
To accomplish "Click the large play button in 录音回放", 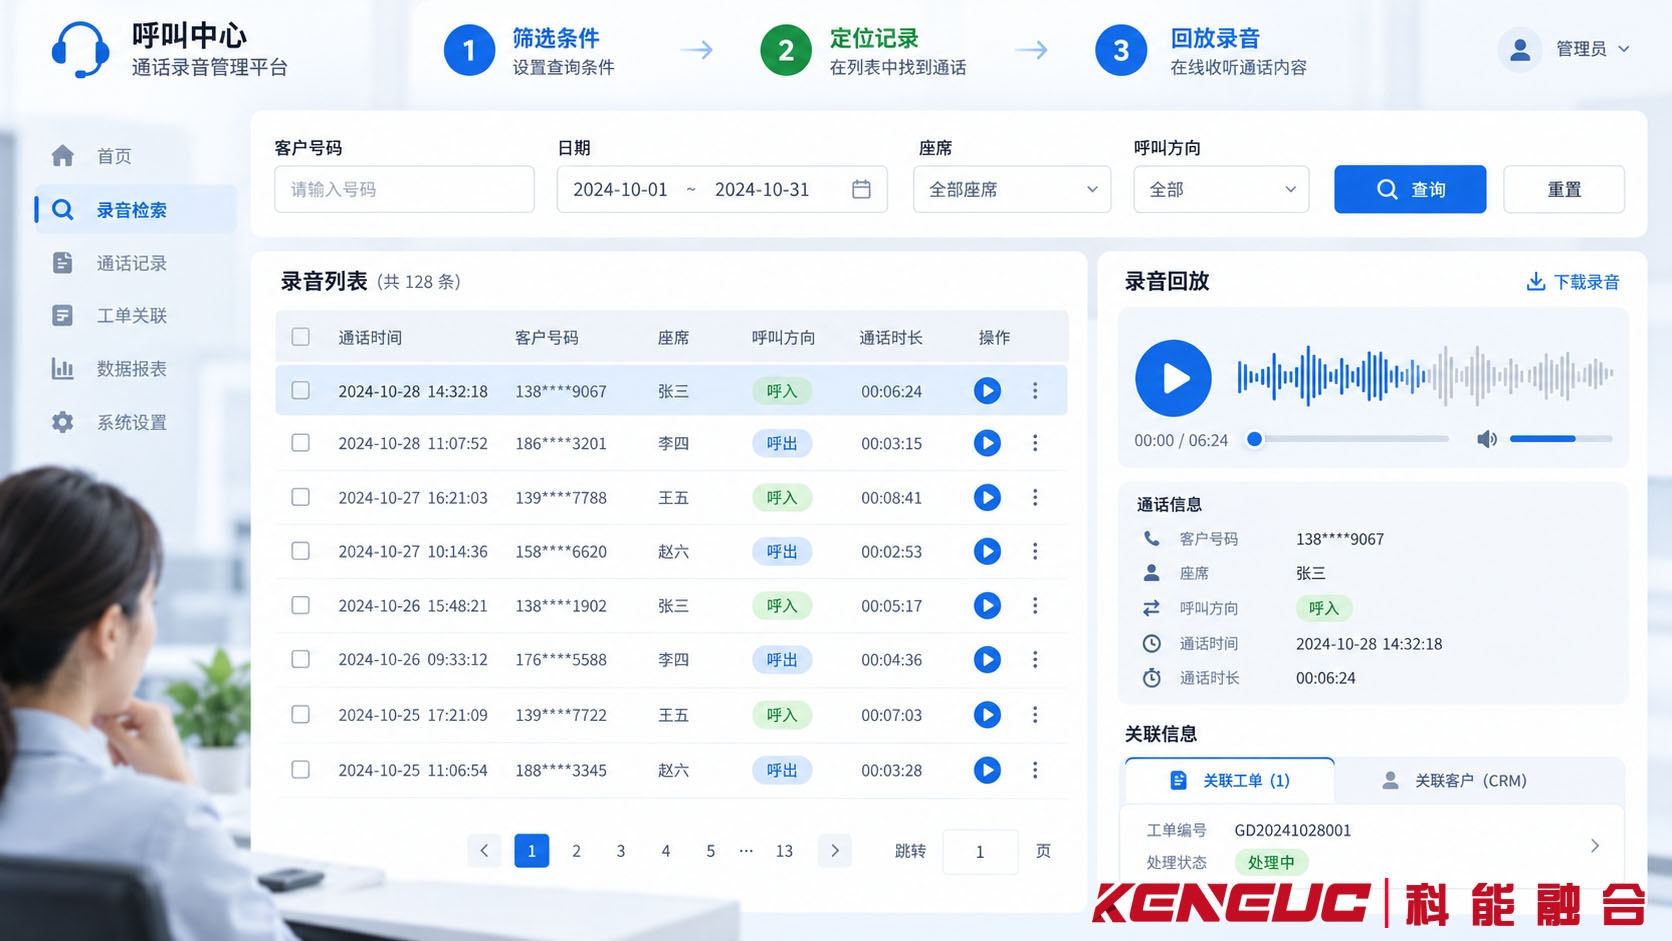I will coord(1173,378).
